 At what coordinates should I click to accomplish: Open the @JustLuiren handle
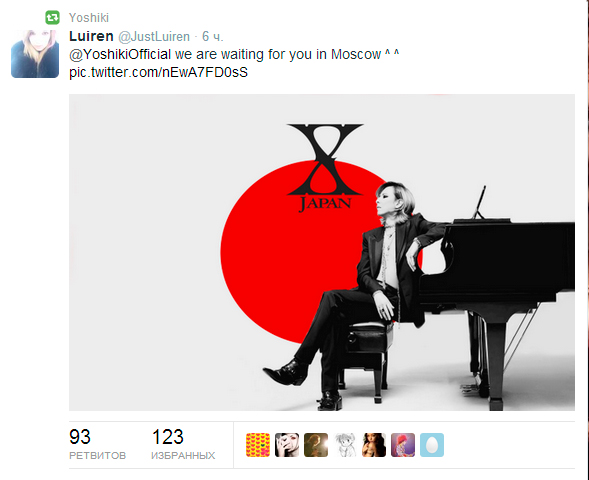[x=154, y=36]
